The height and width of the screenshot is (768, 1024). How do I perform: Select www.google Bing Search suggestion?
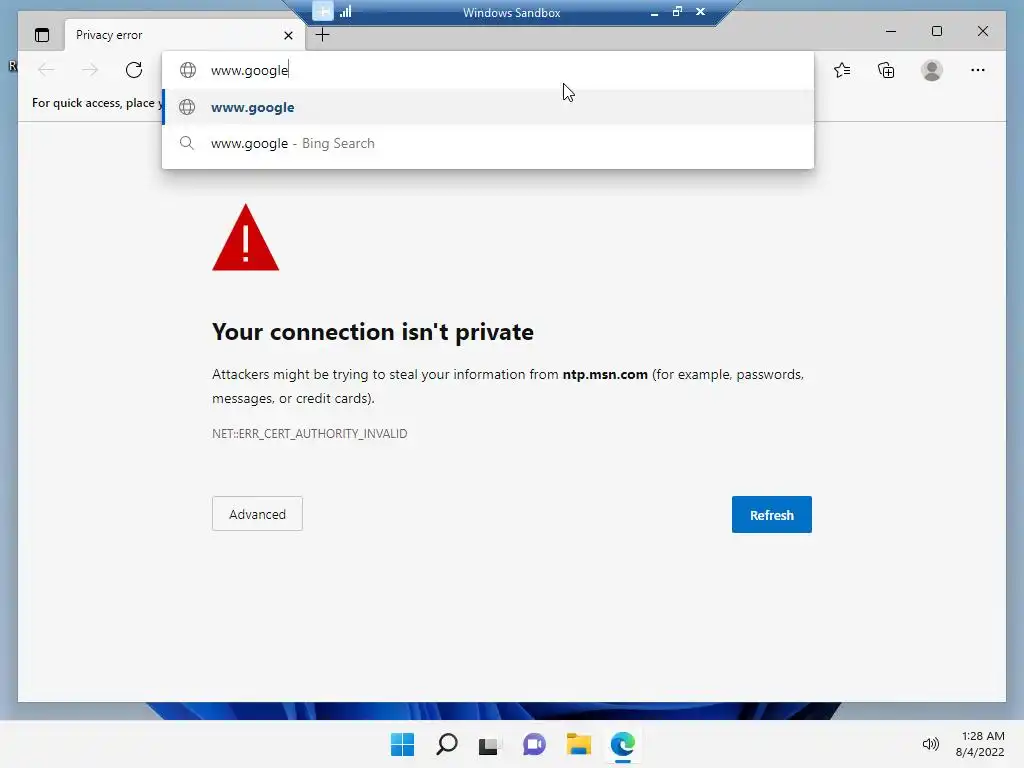point(488,143)
